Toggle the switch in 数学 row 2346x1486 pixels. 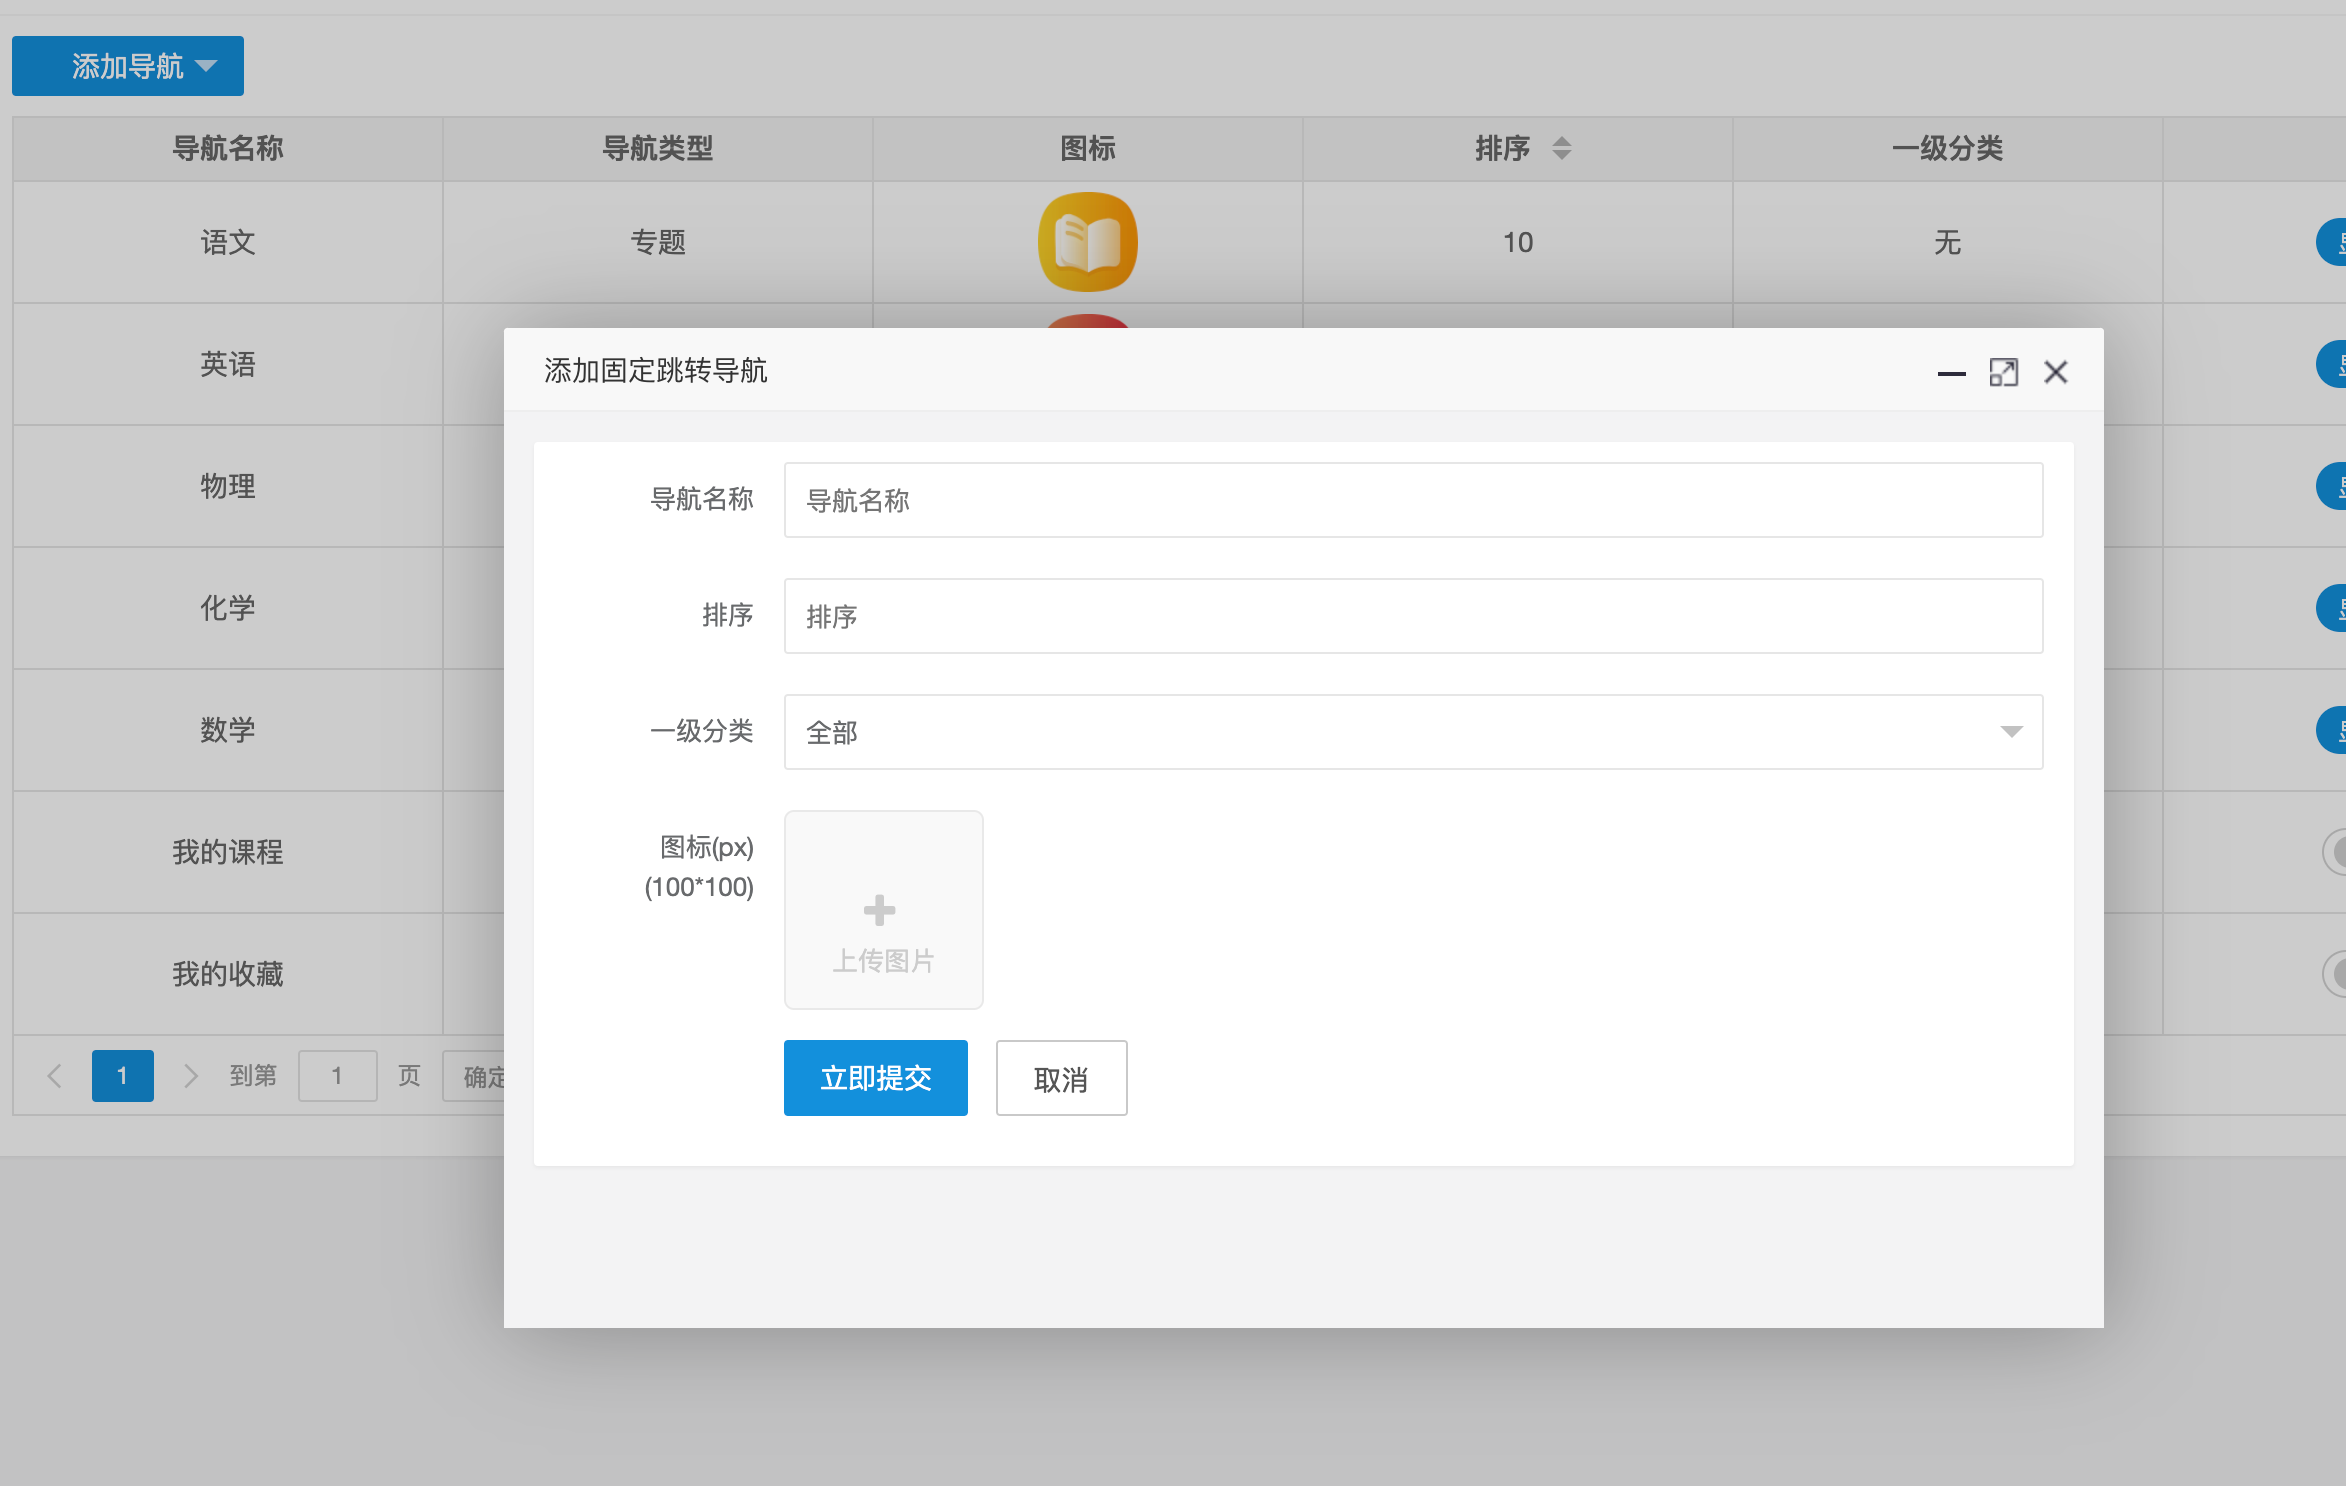point(2332,730)
